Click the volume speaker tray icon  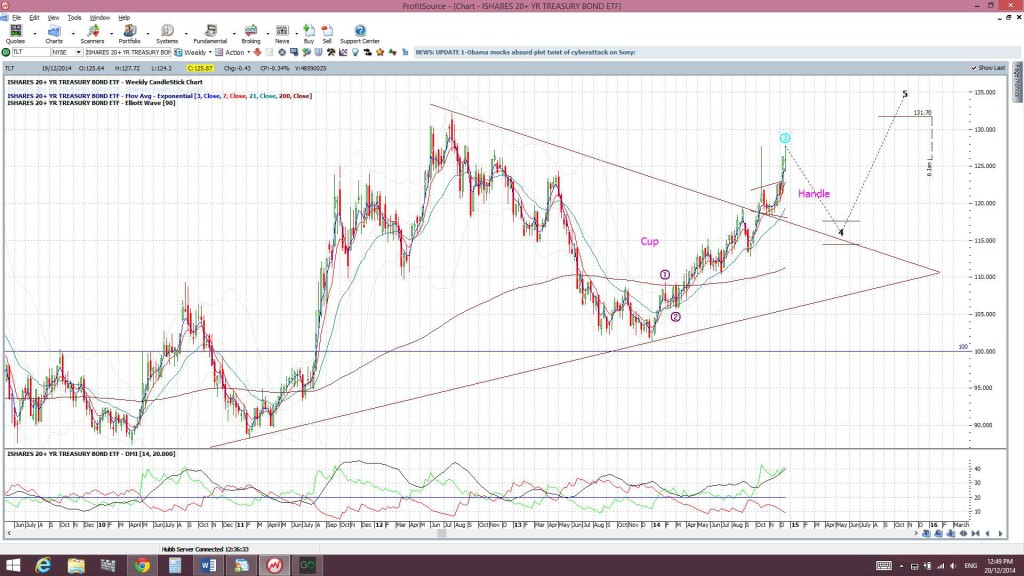(x=953, y=566)
